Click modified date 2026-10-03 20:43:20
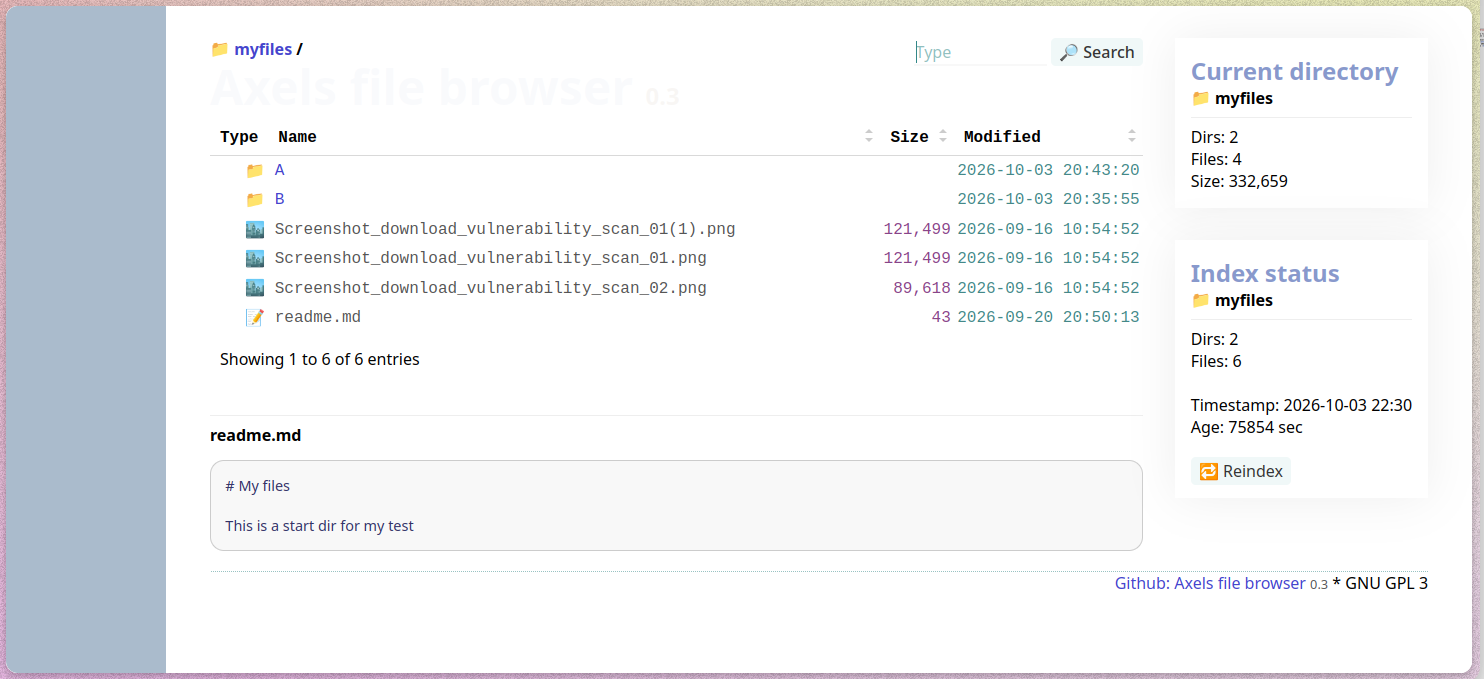This screenshot has height=679, width=1484. (1049, 171)
